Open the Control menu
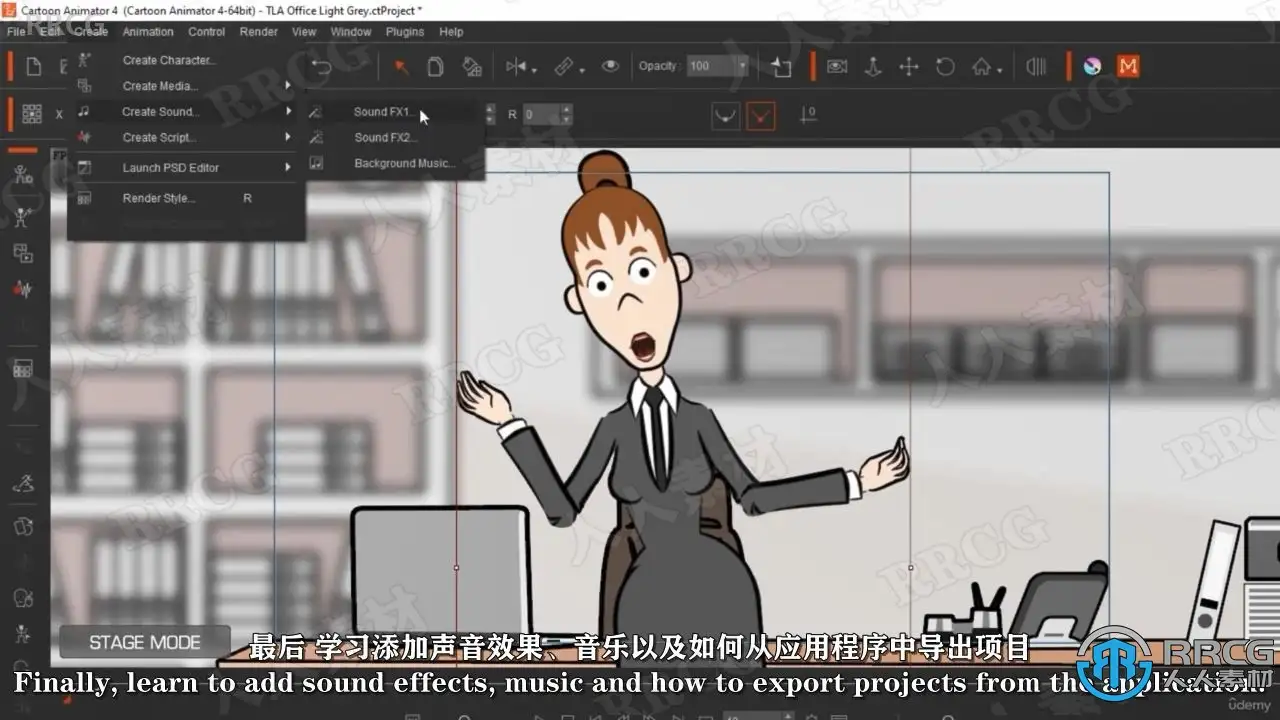The image size is (1280, 720). click(207, 32)
